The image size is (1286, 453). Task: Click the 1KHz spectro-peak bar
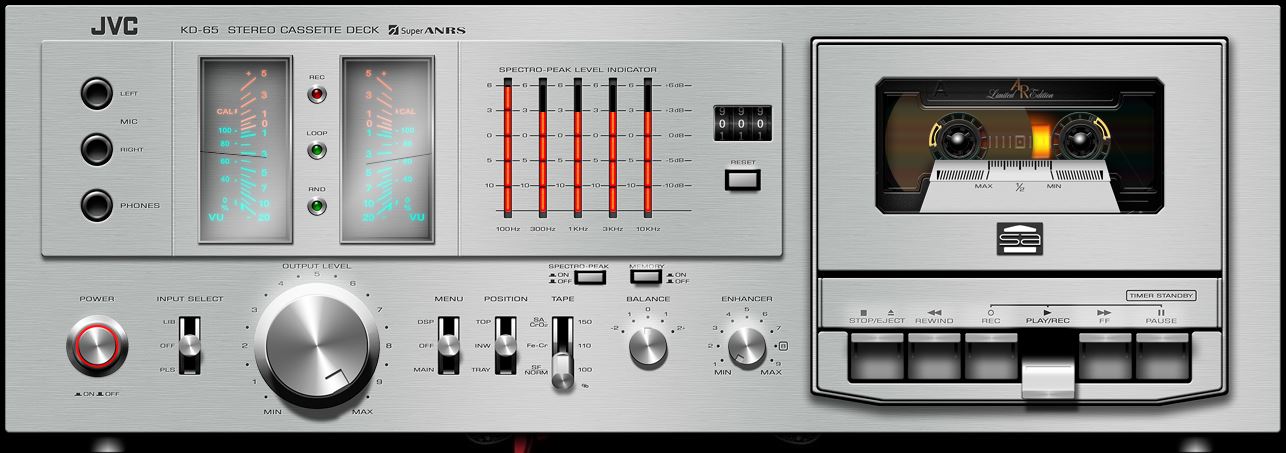[577, 149]
